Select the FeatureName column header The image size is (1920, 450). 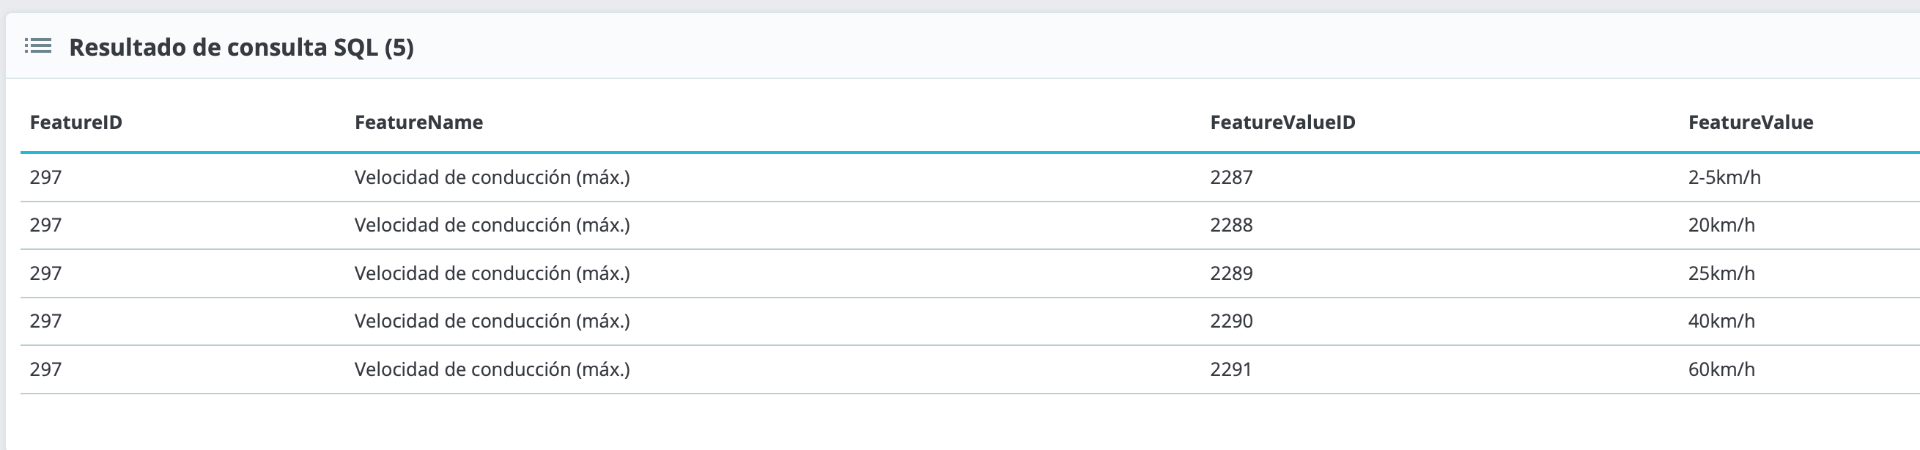418,122
